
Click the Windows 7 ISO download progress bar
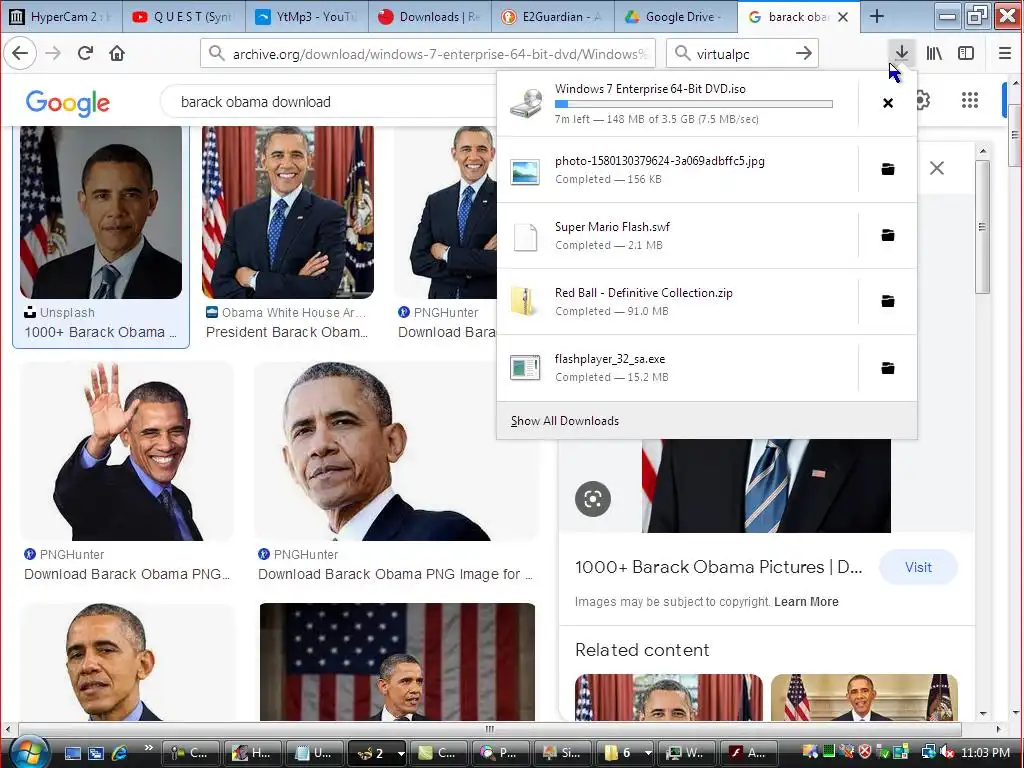(x=694, y=104)
